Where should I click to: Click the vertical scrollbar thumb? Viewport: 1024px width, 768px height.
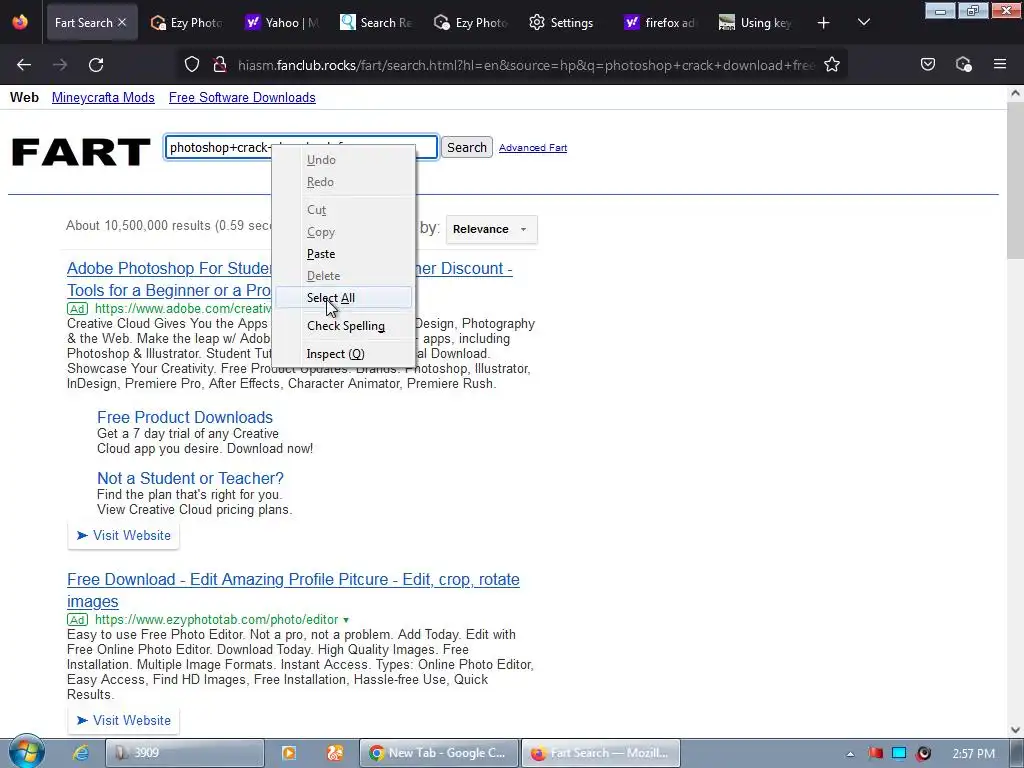1016,180
